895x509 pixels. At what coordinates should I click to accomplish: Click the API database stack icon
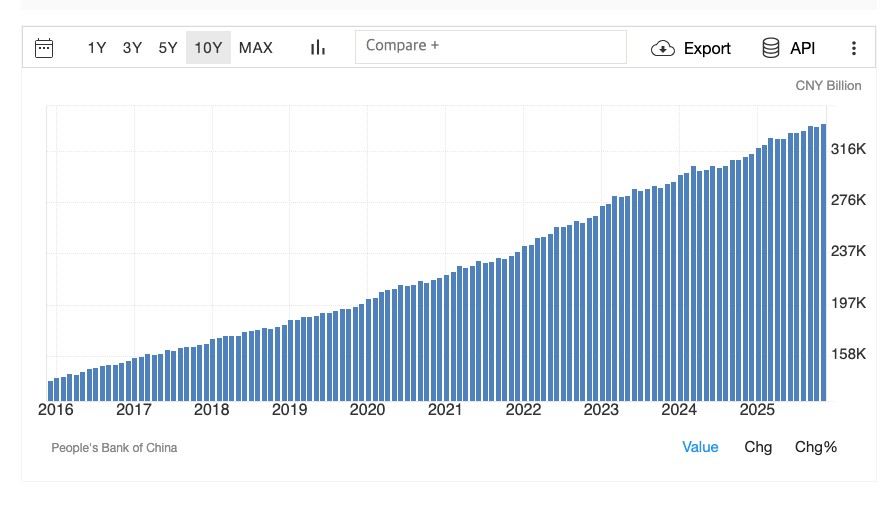coord(771,48)
